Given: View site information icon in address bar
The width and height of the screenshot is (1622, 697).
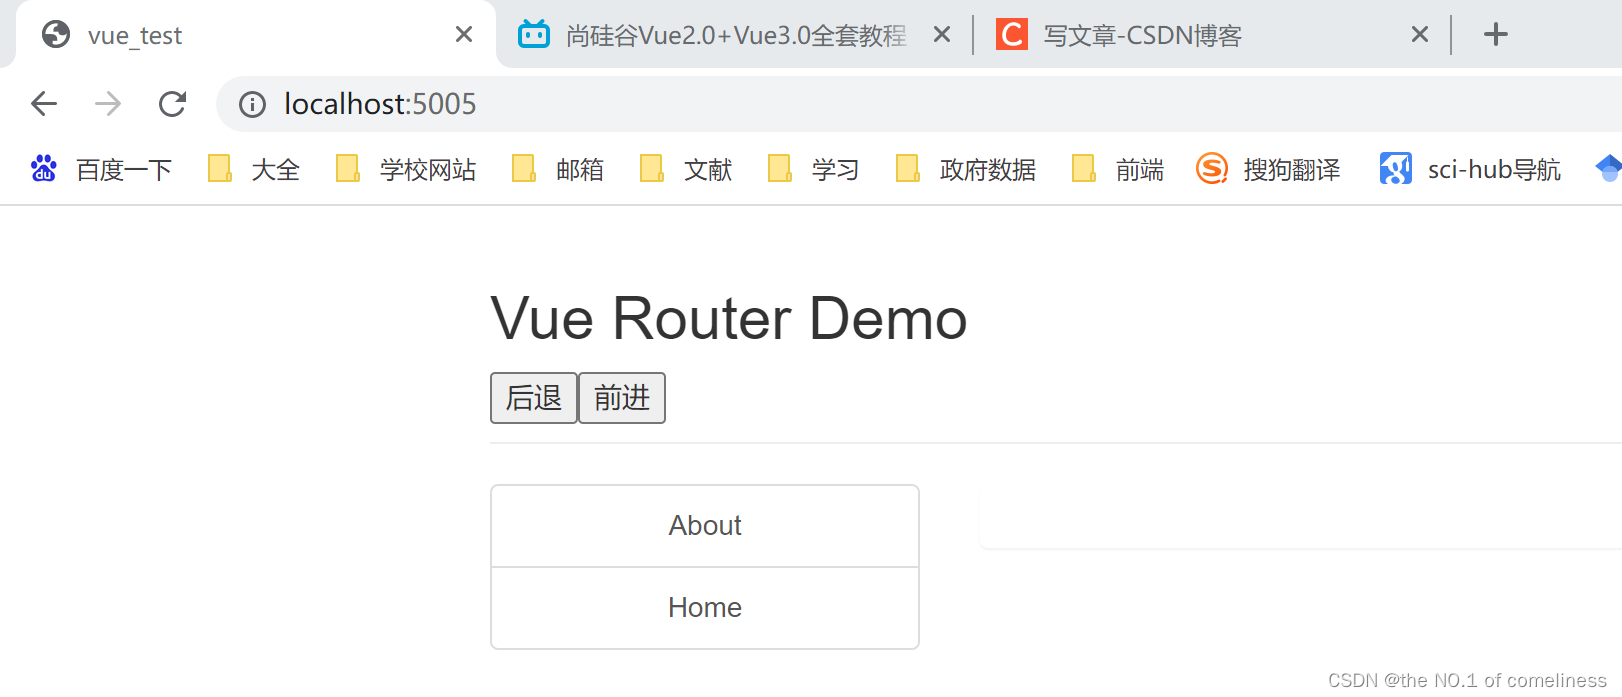Looking at the screenshot, I should [252, 104].
